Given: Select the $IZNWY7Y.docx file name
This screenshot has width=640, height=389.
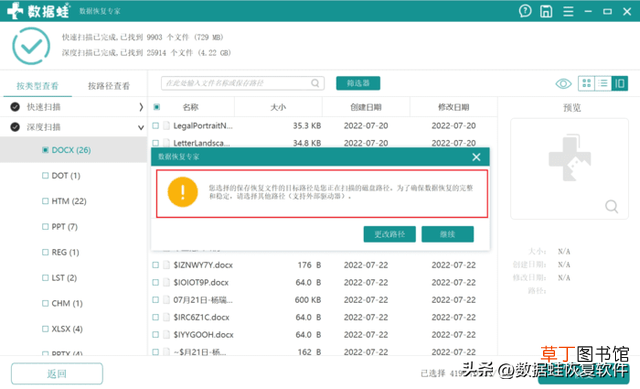Looking at the screenshot, I should (x=203, y=265).
